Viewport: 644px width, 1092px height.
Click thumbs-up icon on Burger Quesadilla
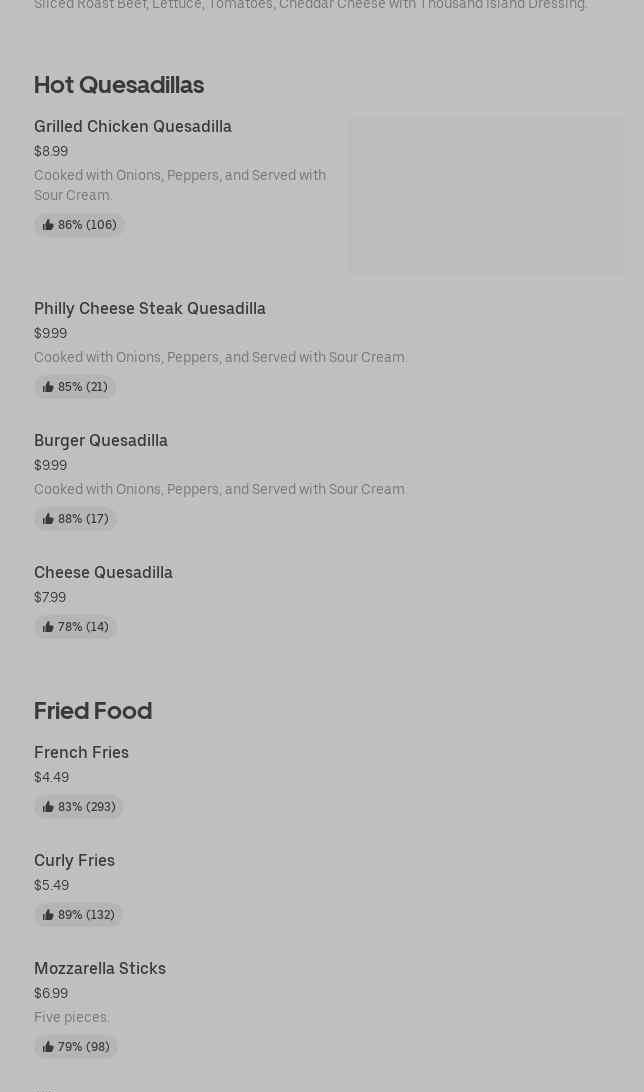coord(48,519)
